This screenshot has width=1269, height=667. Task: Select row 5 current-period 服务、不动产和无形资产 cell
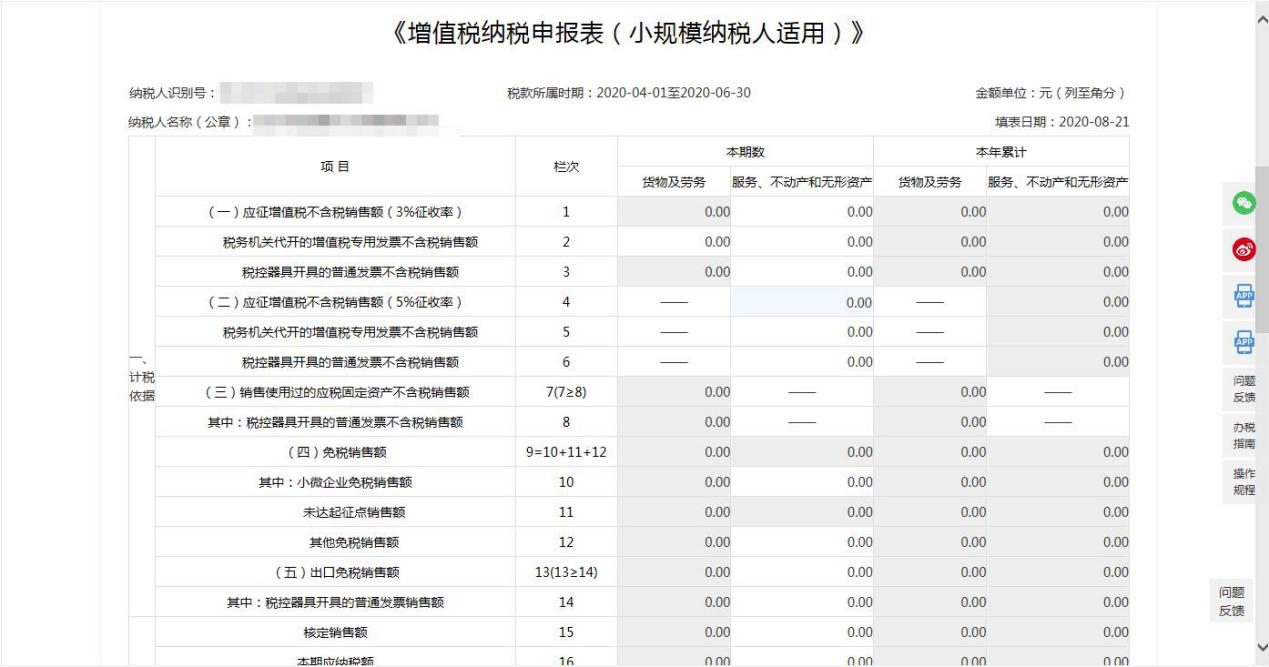pos(802,332)
